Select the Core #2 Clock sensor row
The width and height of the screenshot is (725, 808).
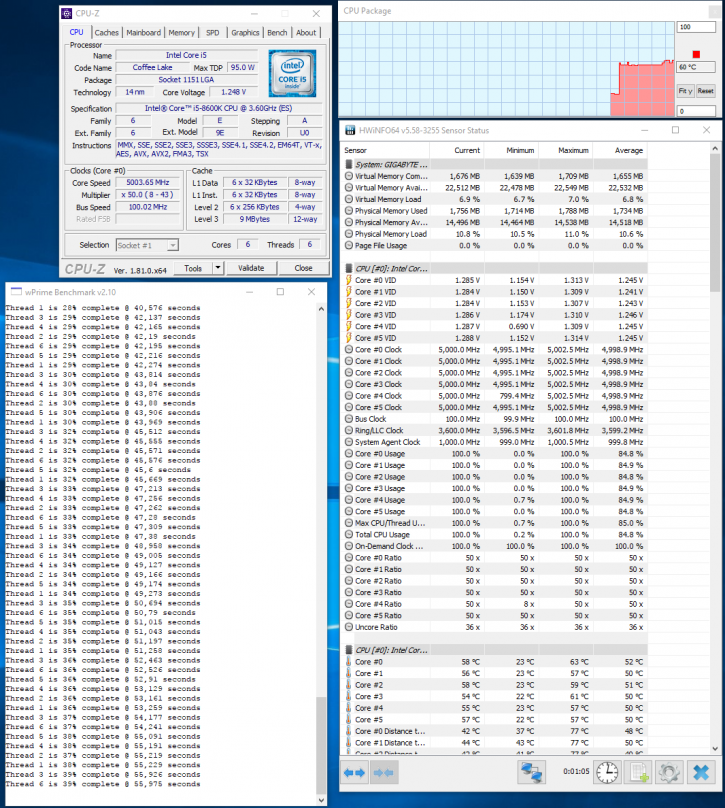click(495, 373)
